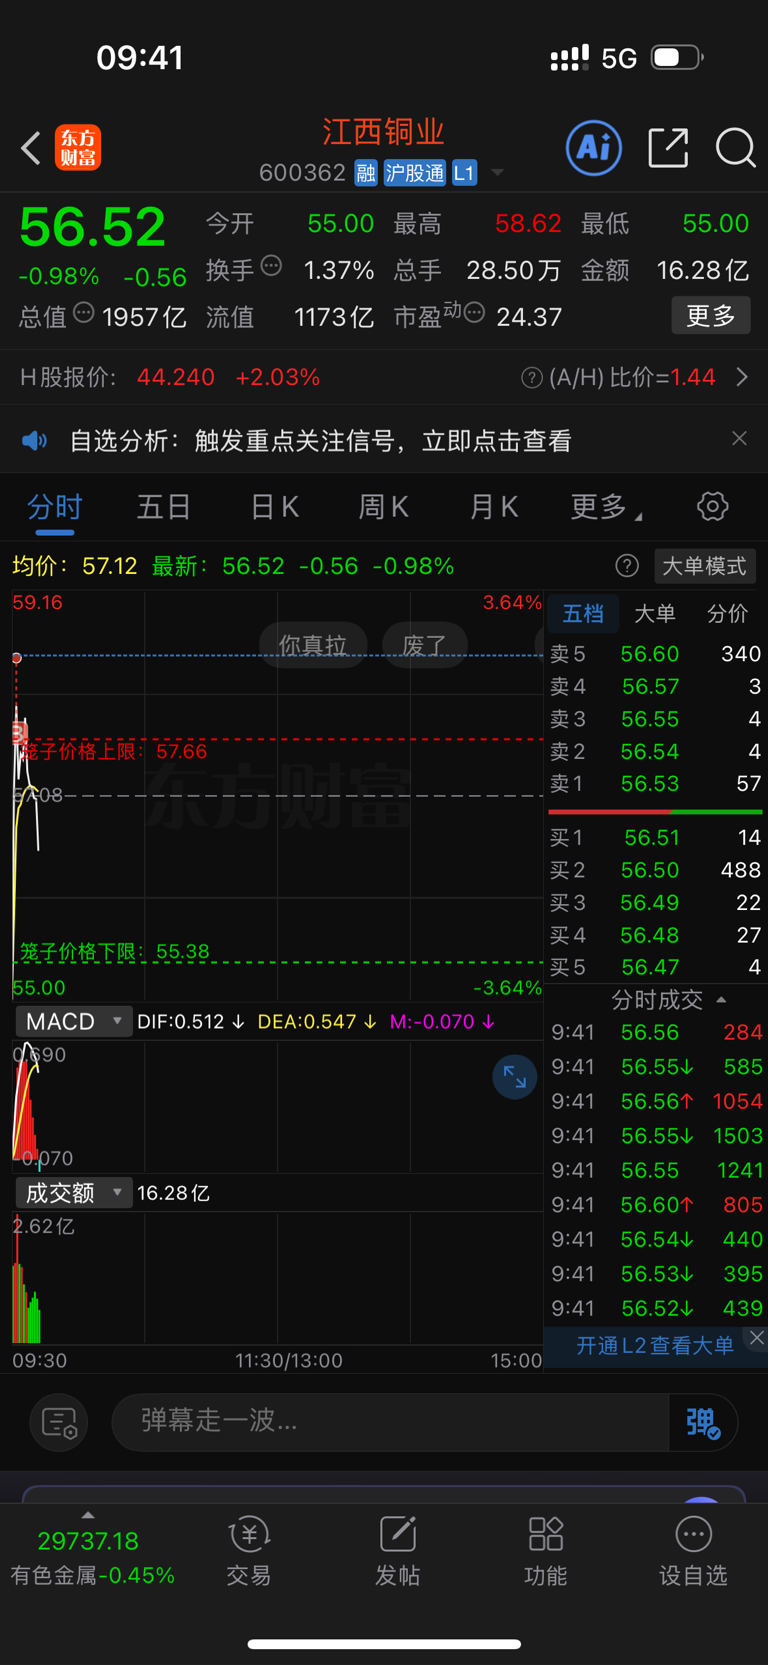Tap 买2 price 56.50 row

656,870
